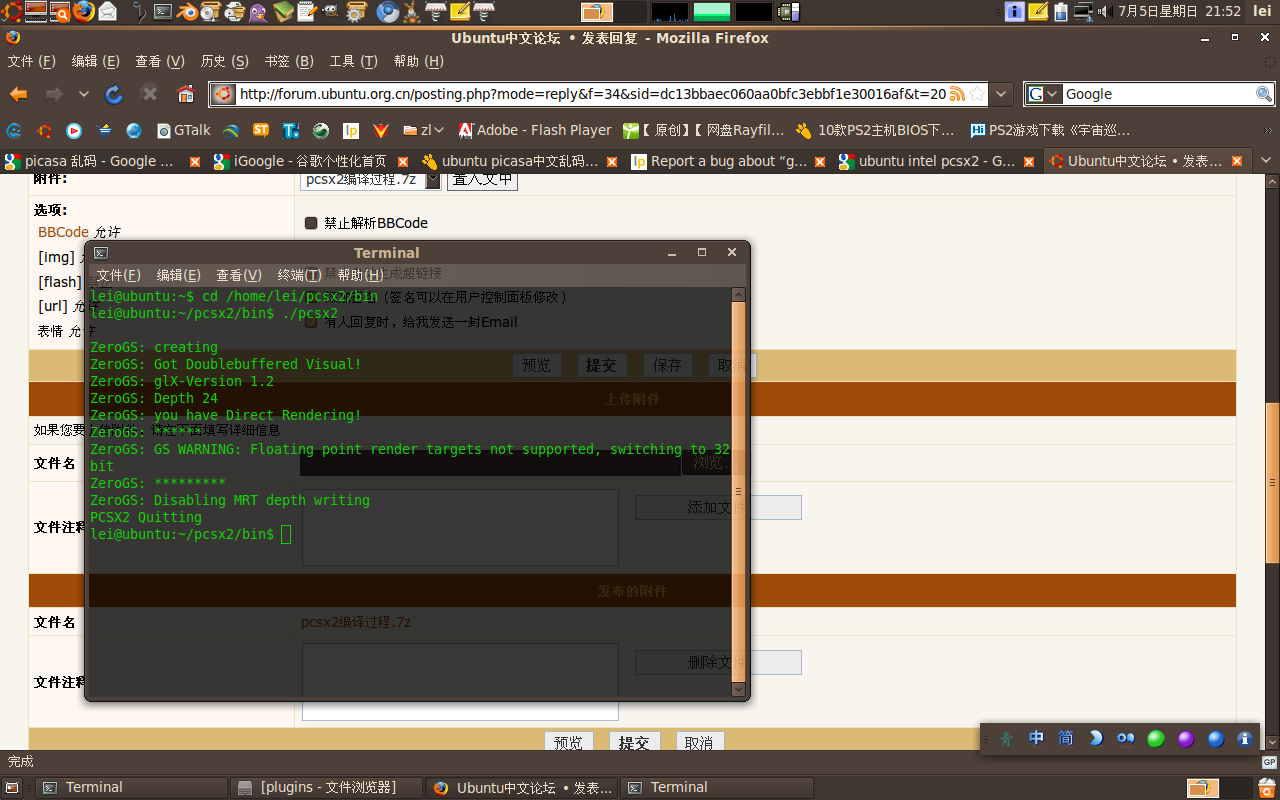Click Terminal window vertical scrollbar
Image resolution: width=1280 pixels, height=800 pixels.
point(739,492)
